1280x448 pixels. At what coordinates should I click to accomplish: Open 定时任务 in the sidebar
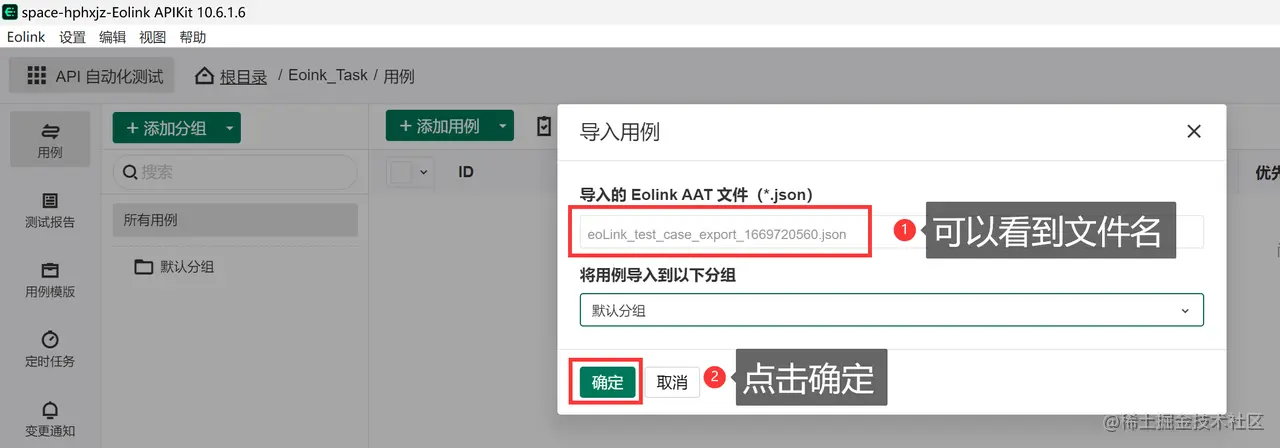coord(50,349)
